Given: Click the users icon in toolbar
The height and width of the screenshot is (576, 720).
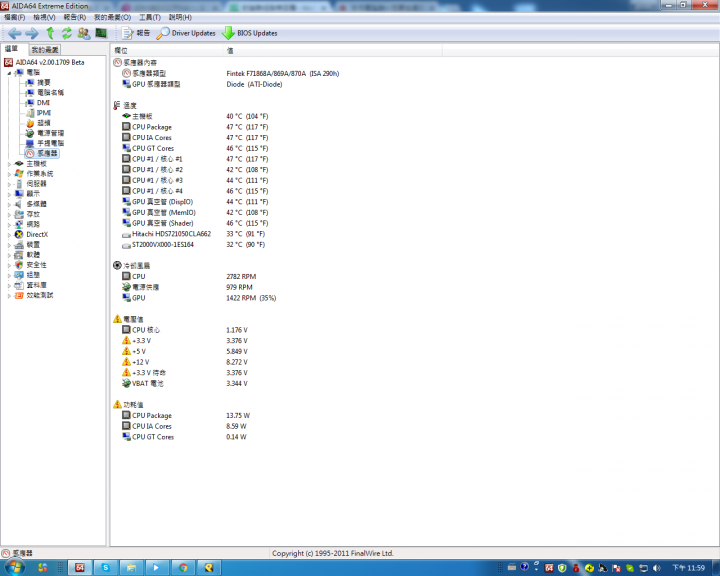Looking at the screenshot, I should point(84,33).
